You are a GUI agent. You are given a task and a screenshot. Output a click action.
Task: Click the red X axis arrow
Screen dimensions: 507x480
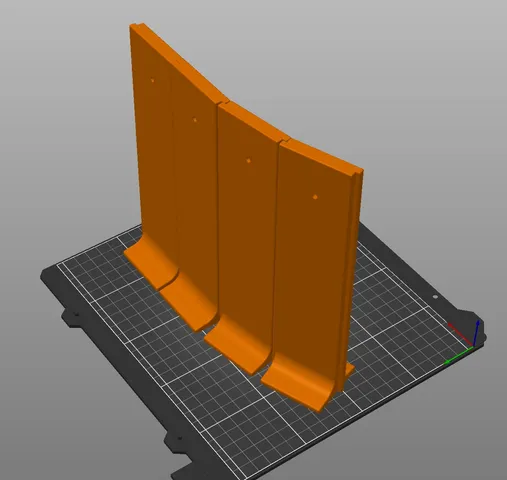pos(460,334)
